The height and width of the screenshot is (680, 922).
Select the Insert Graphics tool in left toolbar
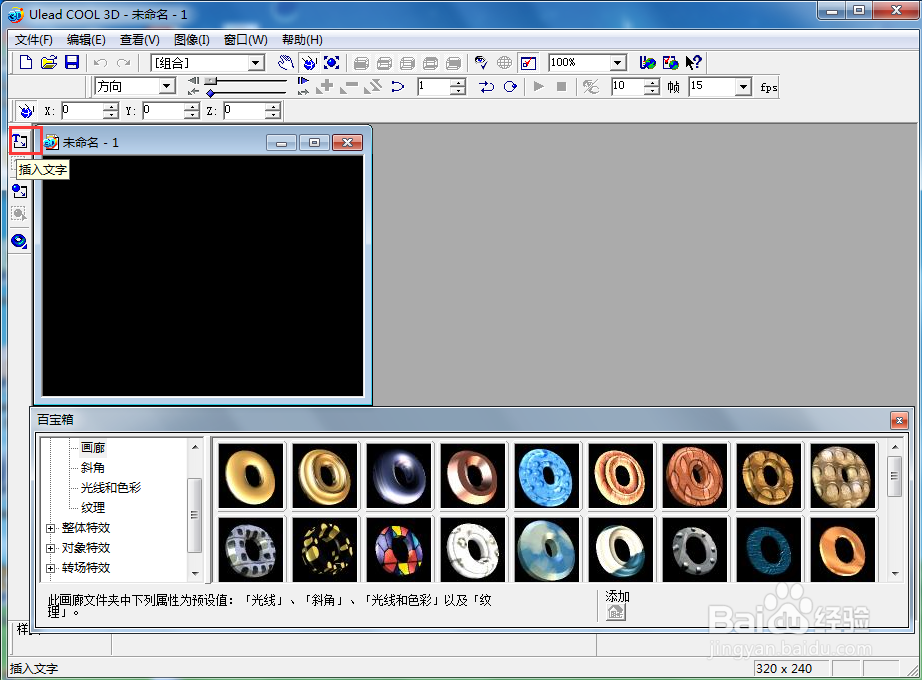pos(19,191)
